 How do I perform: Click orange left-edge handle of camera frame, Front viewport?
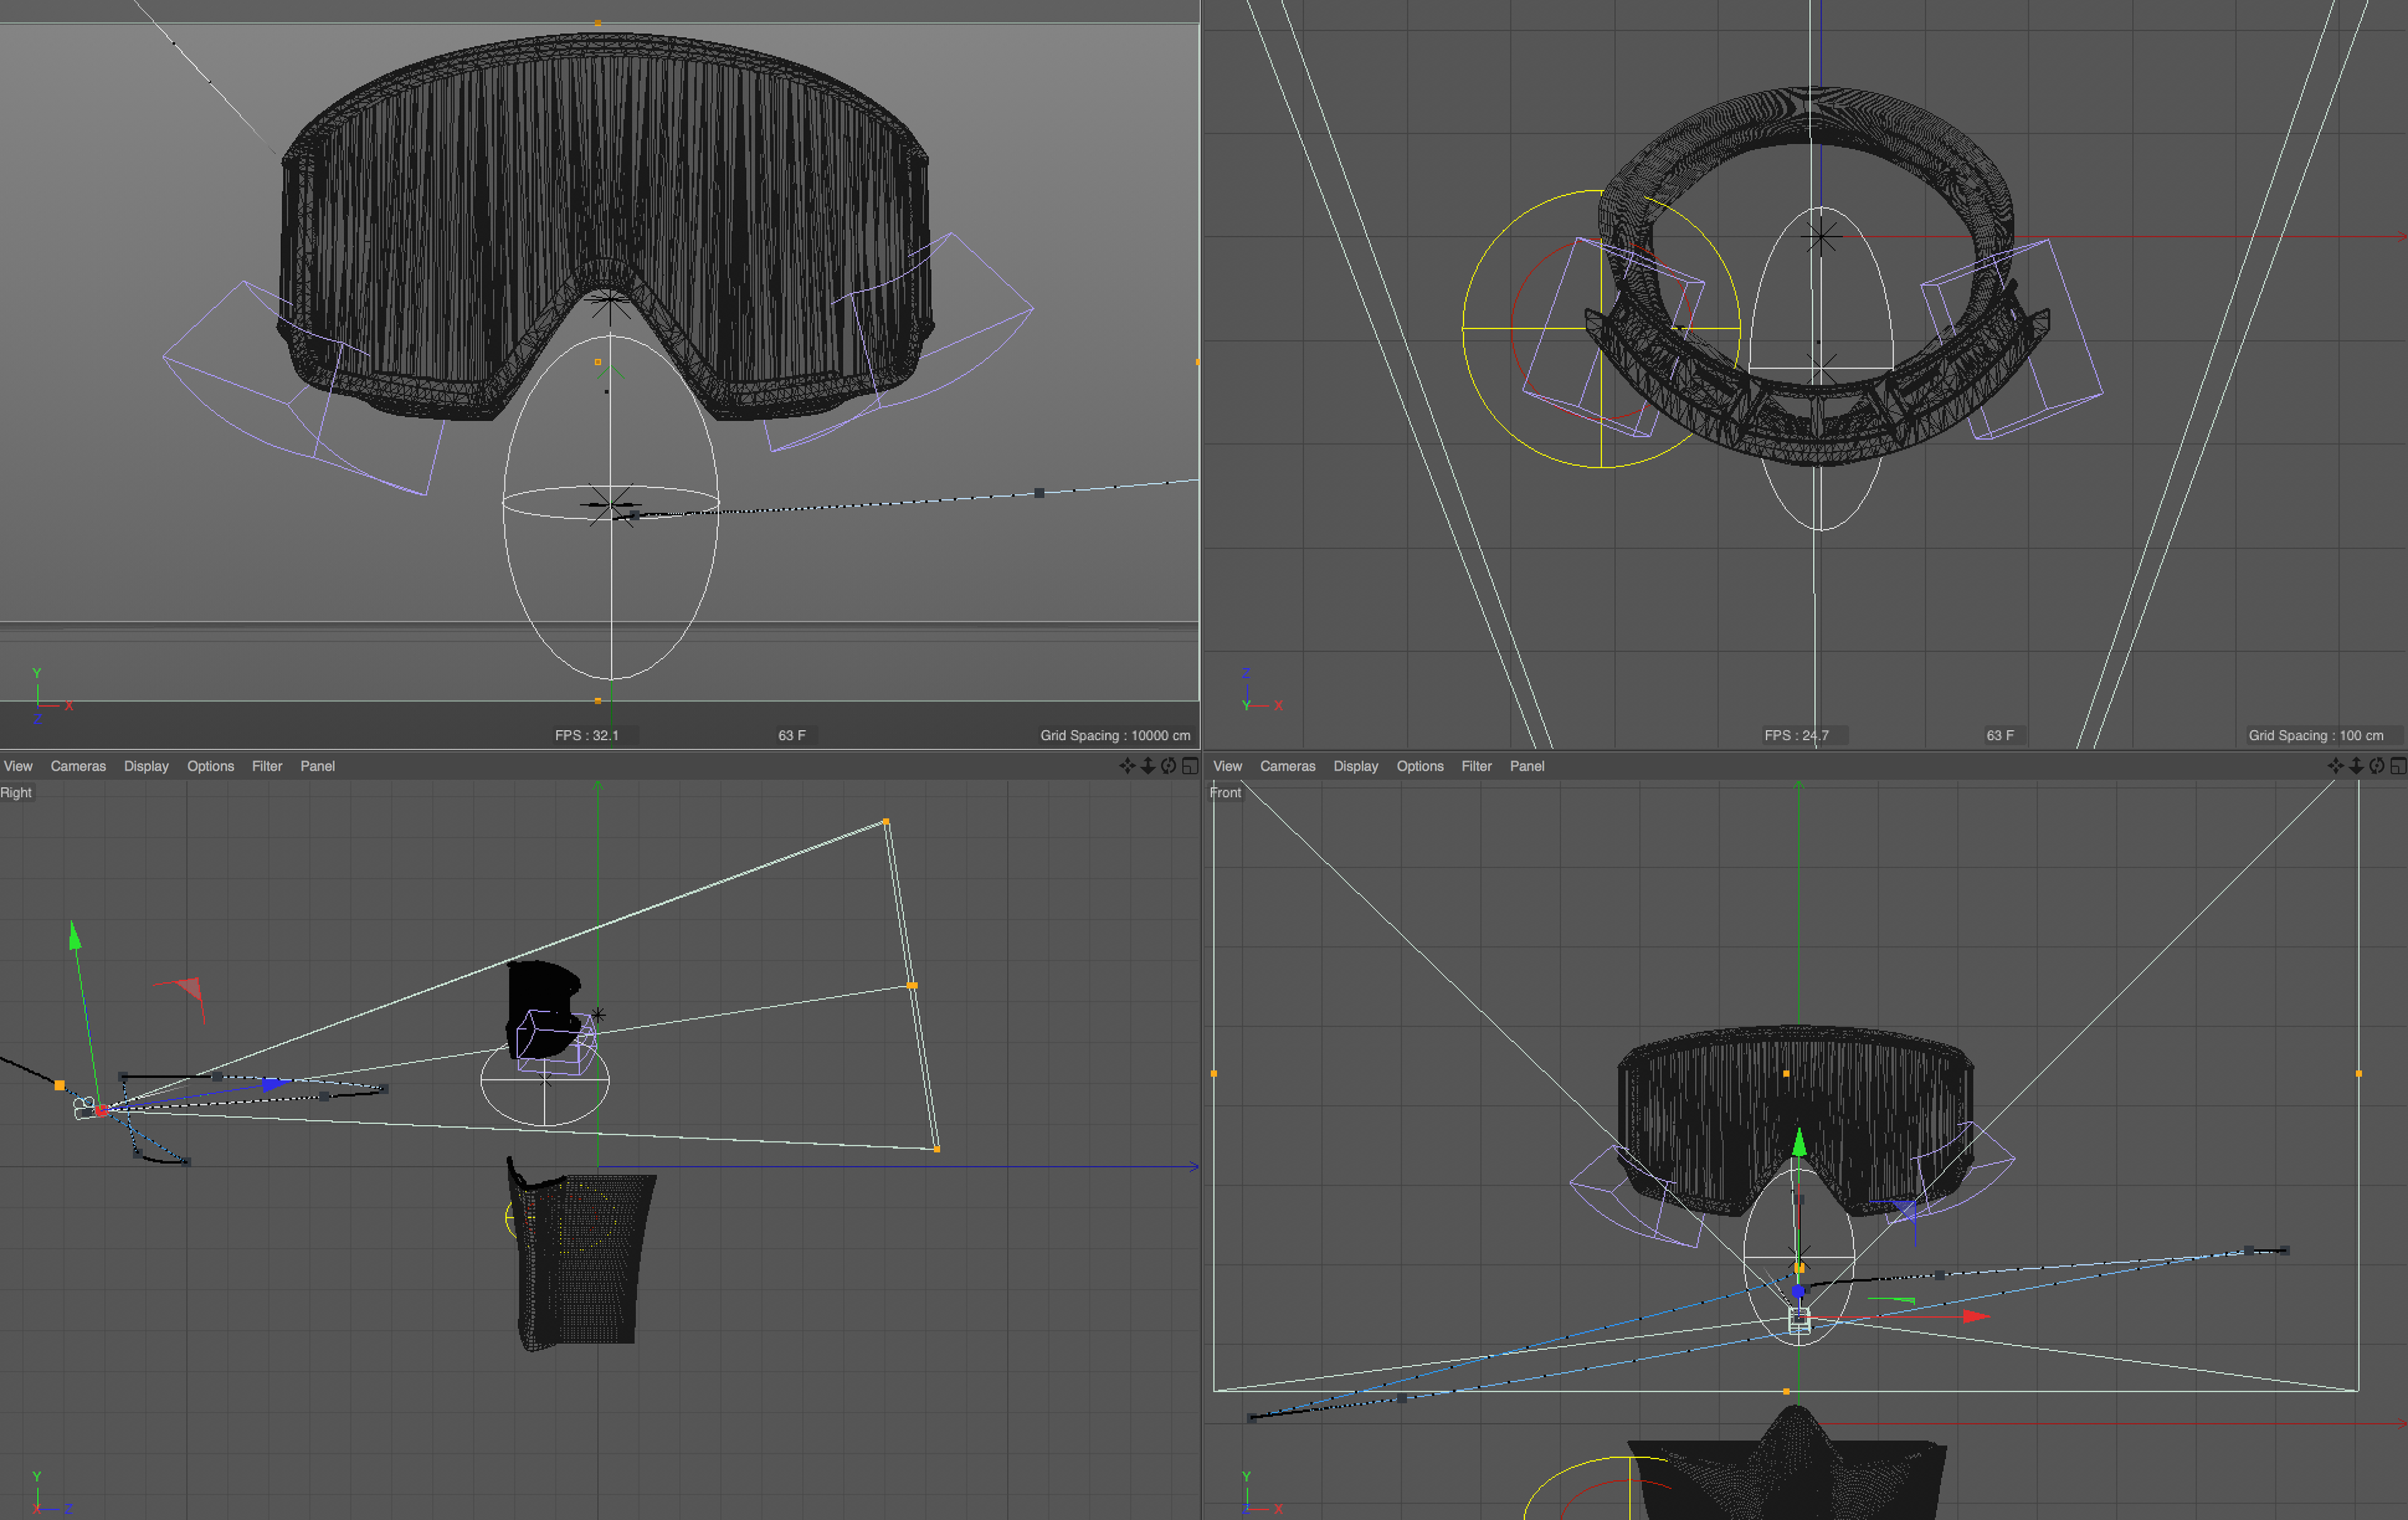pos(1214,1073)
